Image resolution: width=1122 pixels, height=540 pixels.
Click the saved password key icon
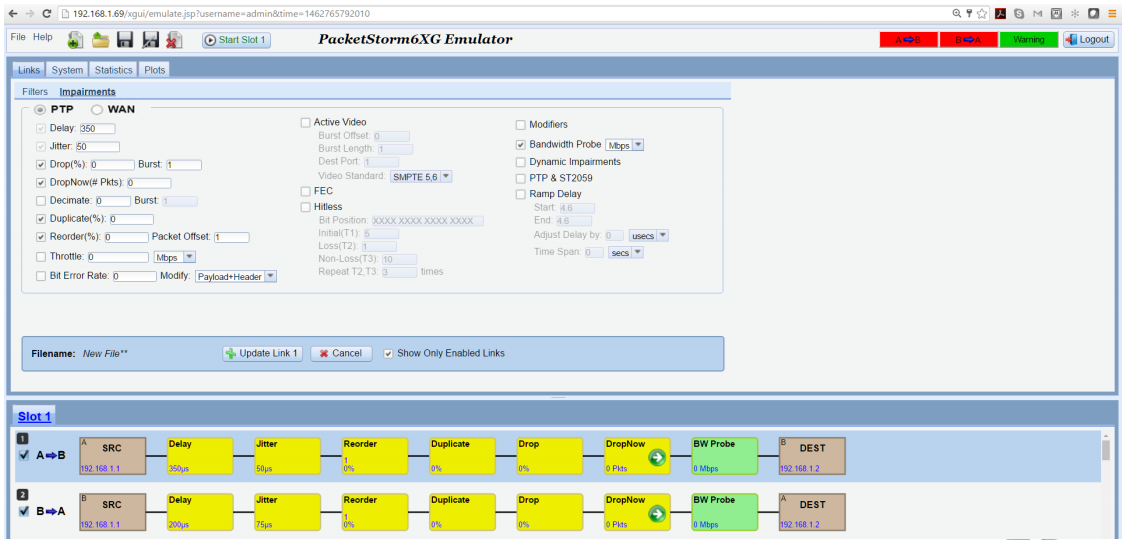coord(970,14)
